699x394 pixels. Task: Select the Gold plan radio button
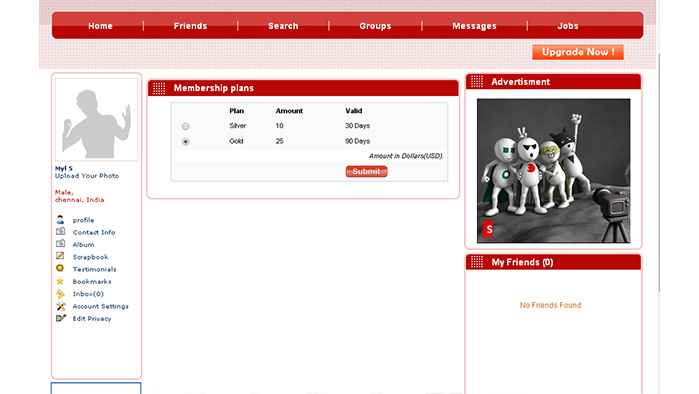[x=185, y=142]
